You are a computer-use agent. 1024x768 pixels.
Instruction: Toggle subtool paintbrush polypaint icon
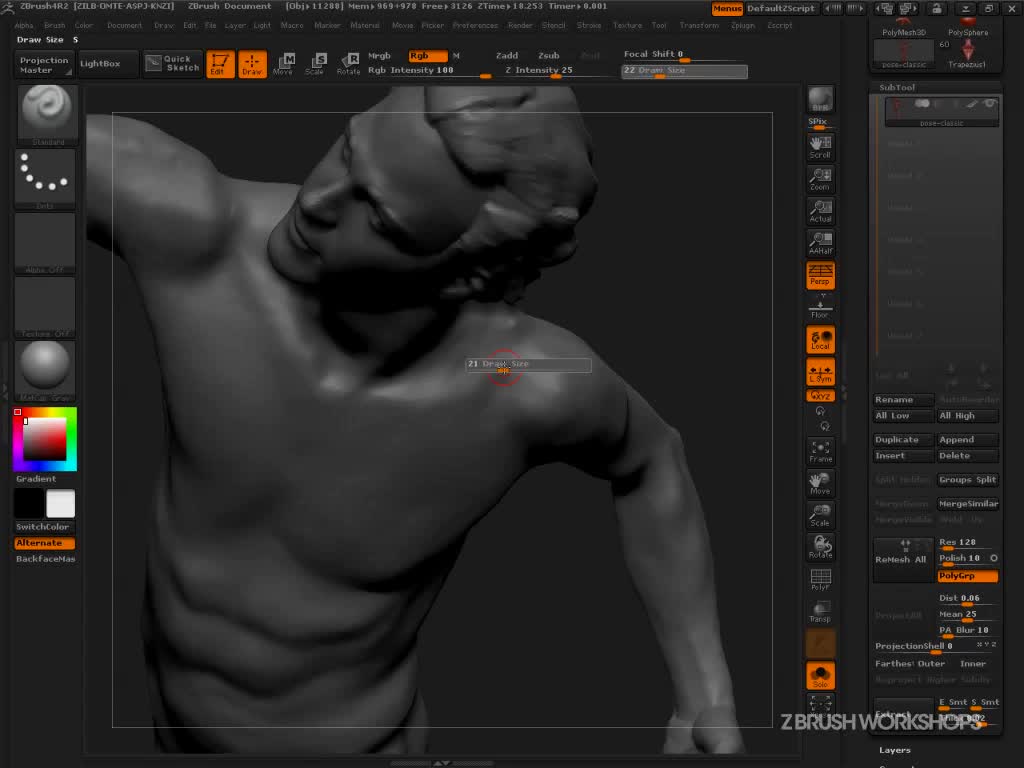[972, 104]
